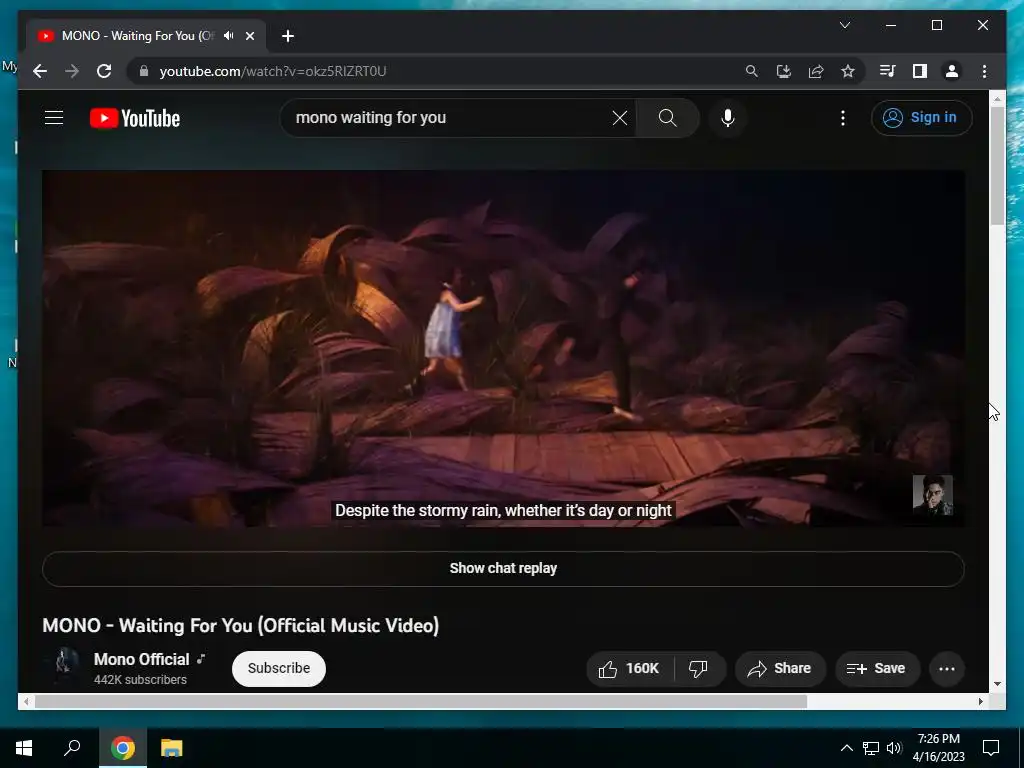Screen dimensions: 1024x768
Task: Click the address bar URL
Action: click(x=273, y=71)
